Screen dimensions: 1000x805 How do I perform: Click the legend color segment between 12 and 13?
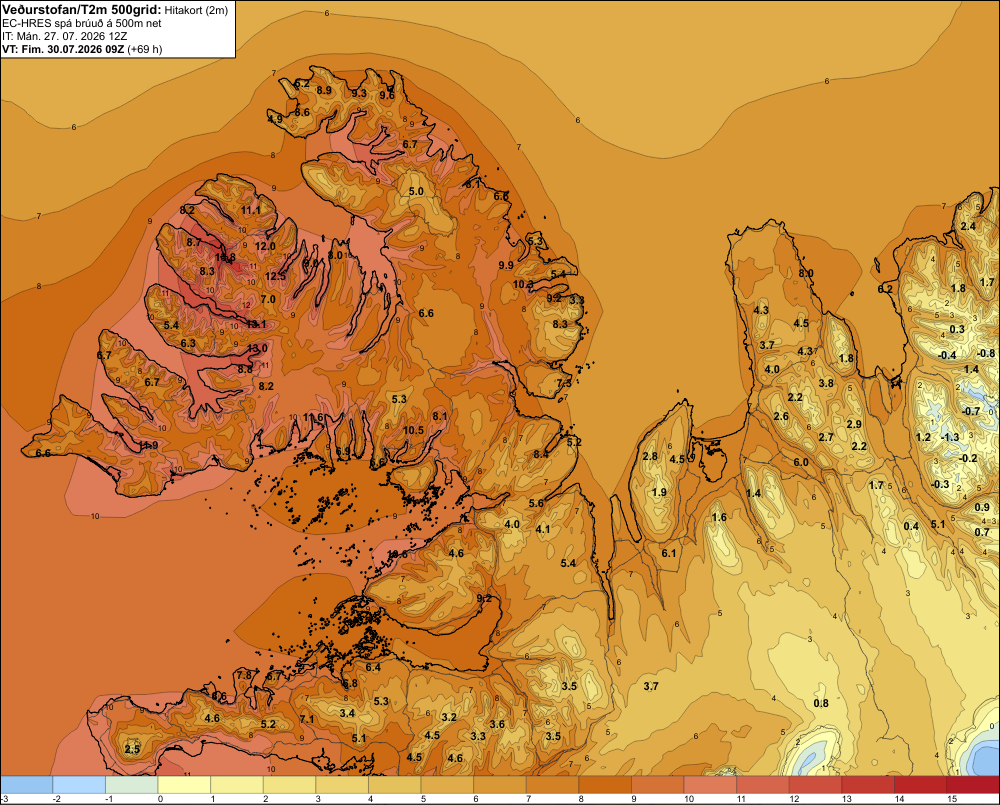coord(815,784)
